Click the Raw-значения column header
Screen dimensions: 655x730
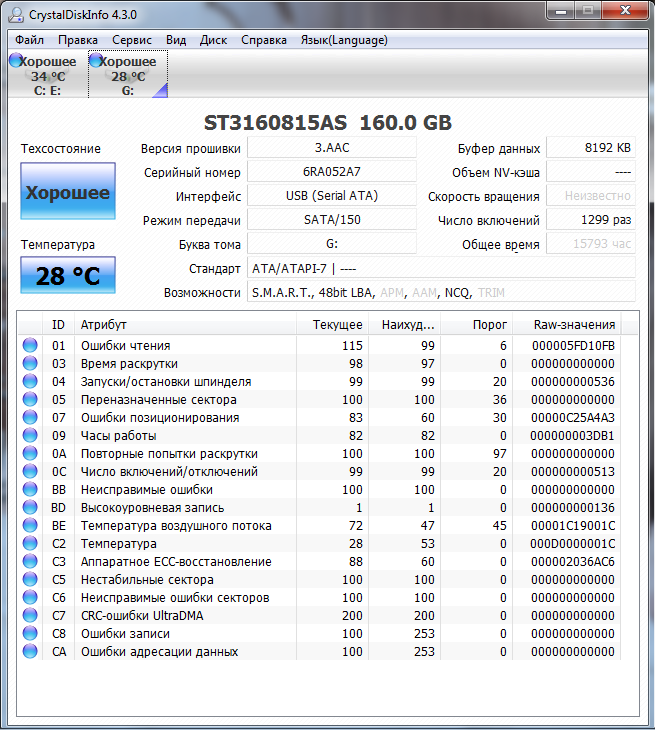click(x=566, y=324)
